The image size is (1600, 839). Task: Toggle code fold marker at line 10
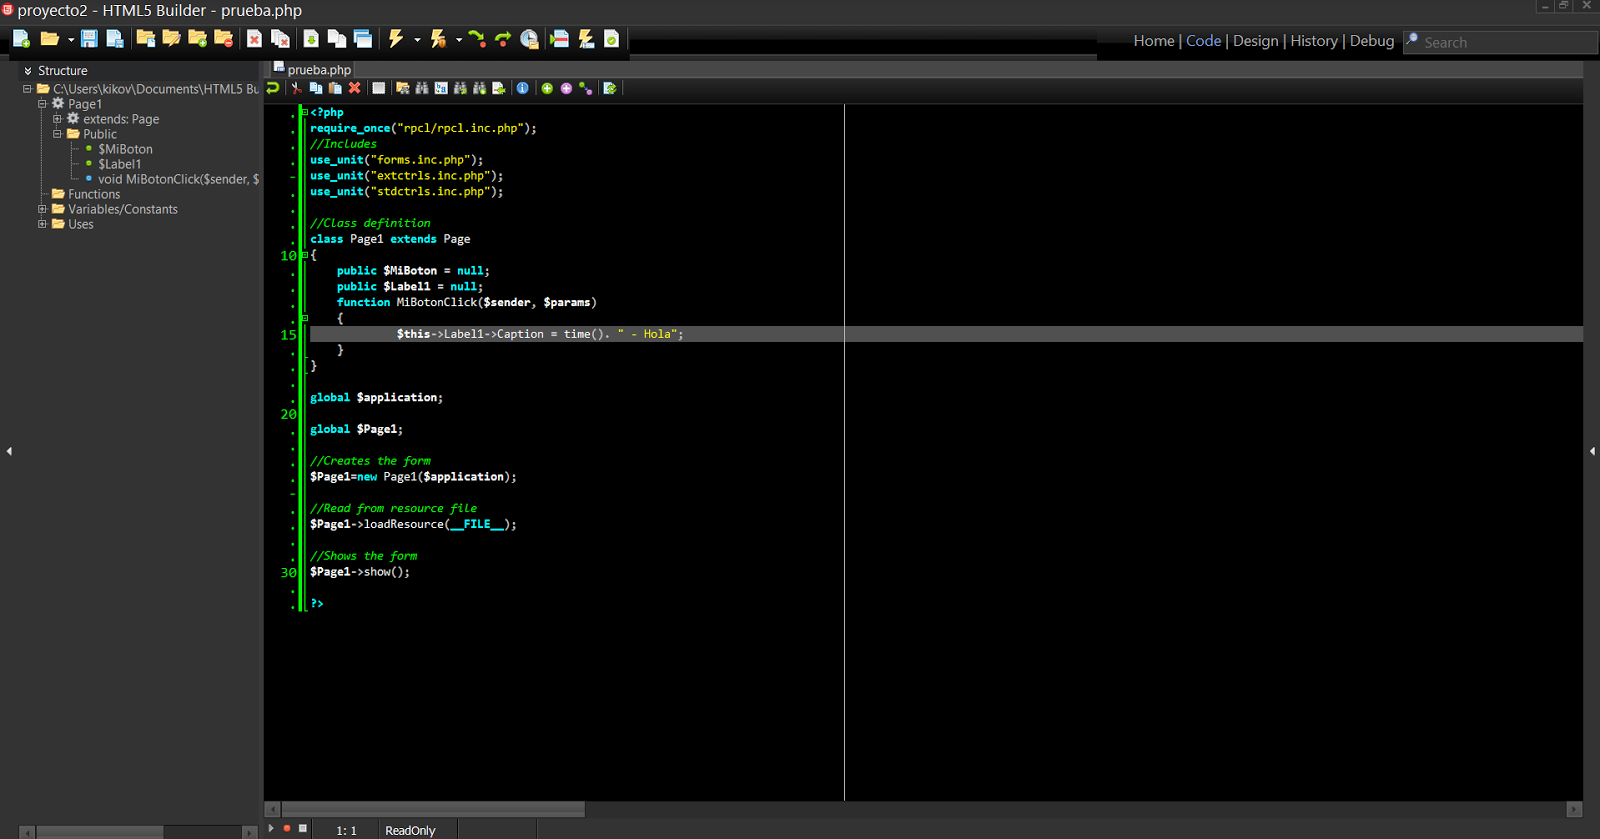point(304,255)
